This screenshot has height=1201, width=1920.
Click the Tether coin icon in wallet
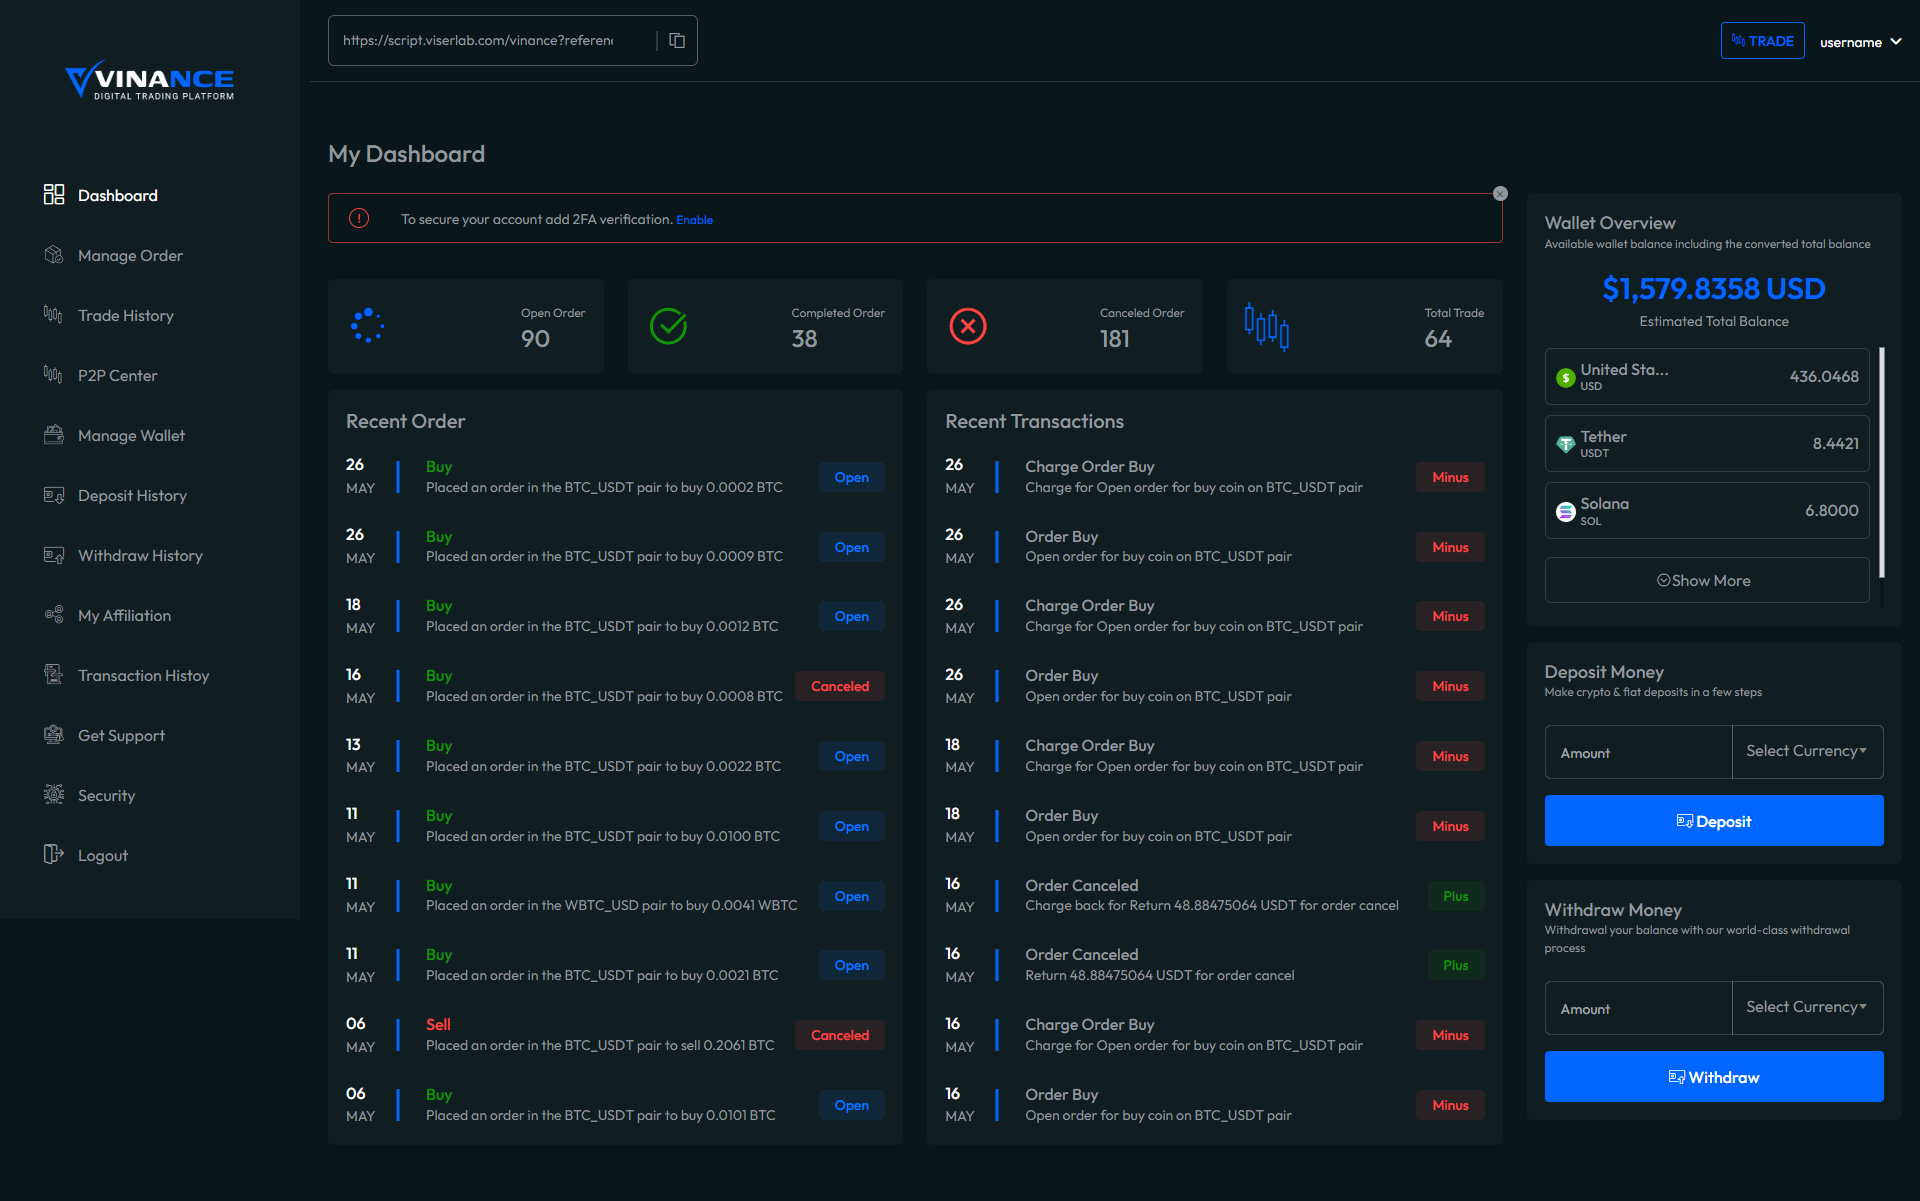coord(1566,444)
